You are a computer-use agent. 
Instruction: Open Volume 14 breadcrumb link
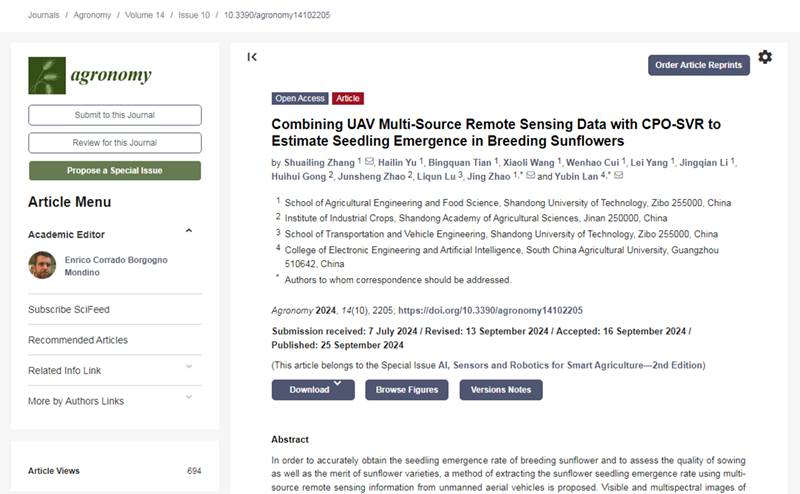click(x=145, y=15)
